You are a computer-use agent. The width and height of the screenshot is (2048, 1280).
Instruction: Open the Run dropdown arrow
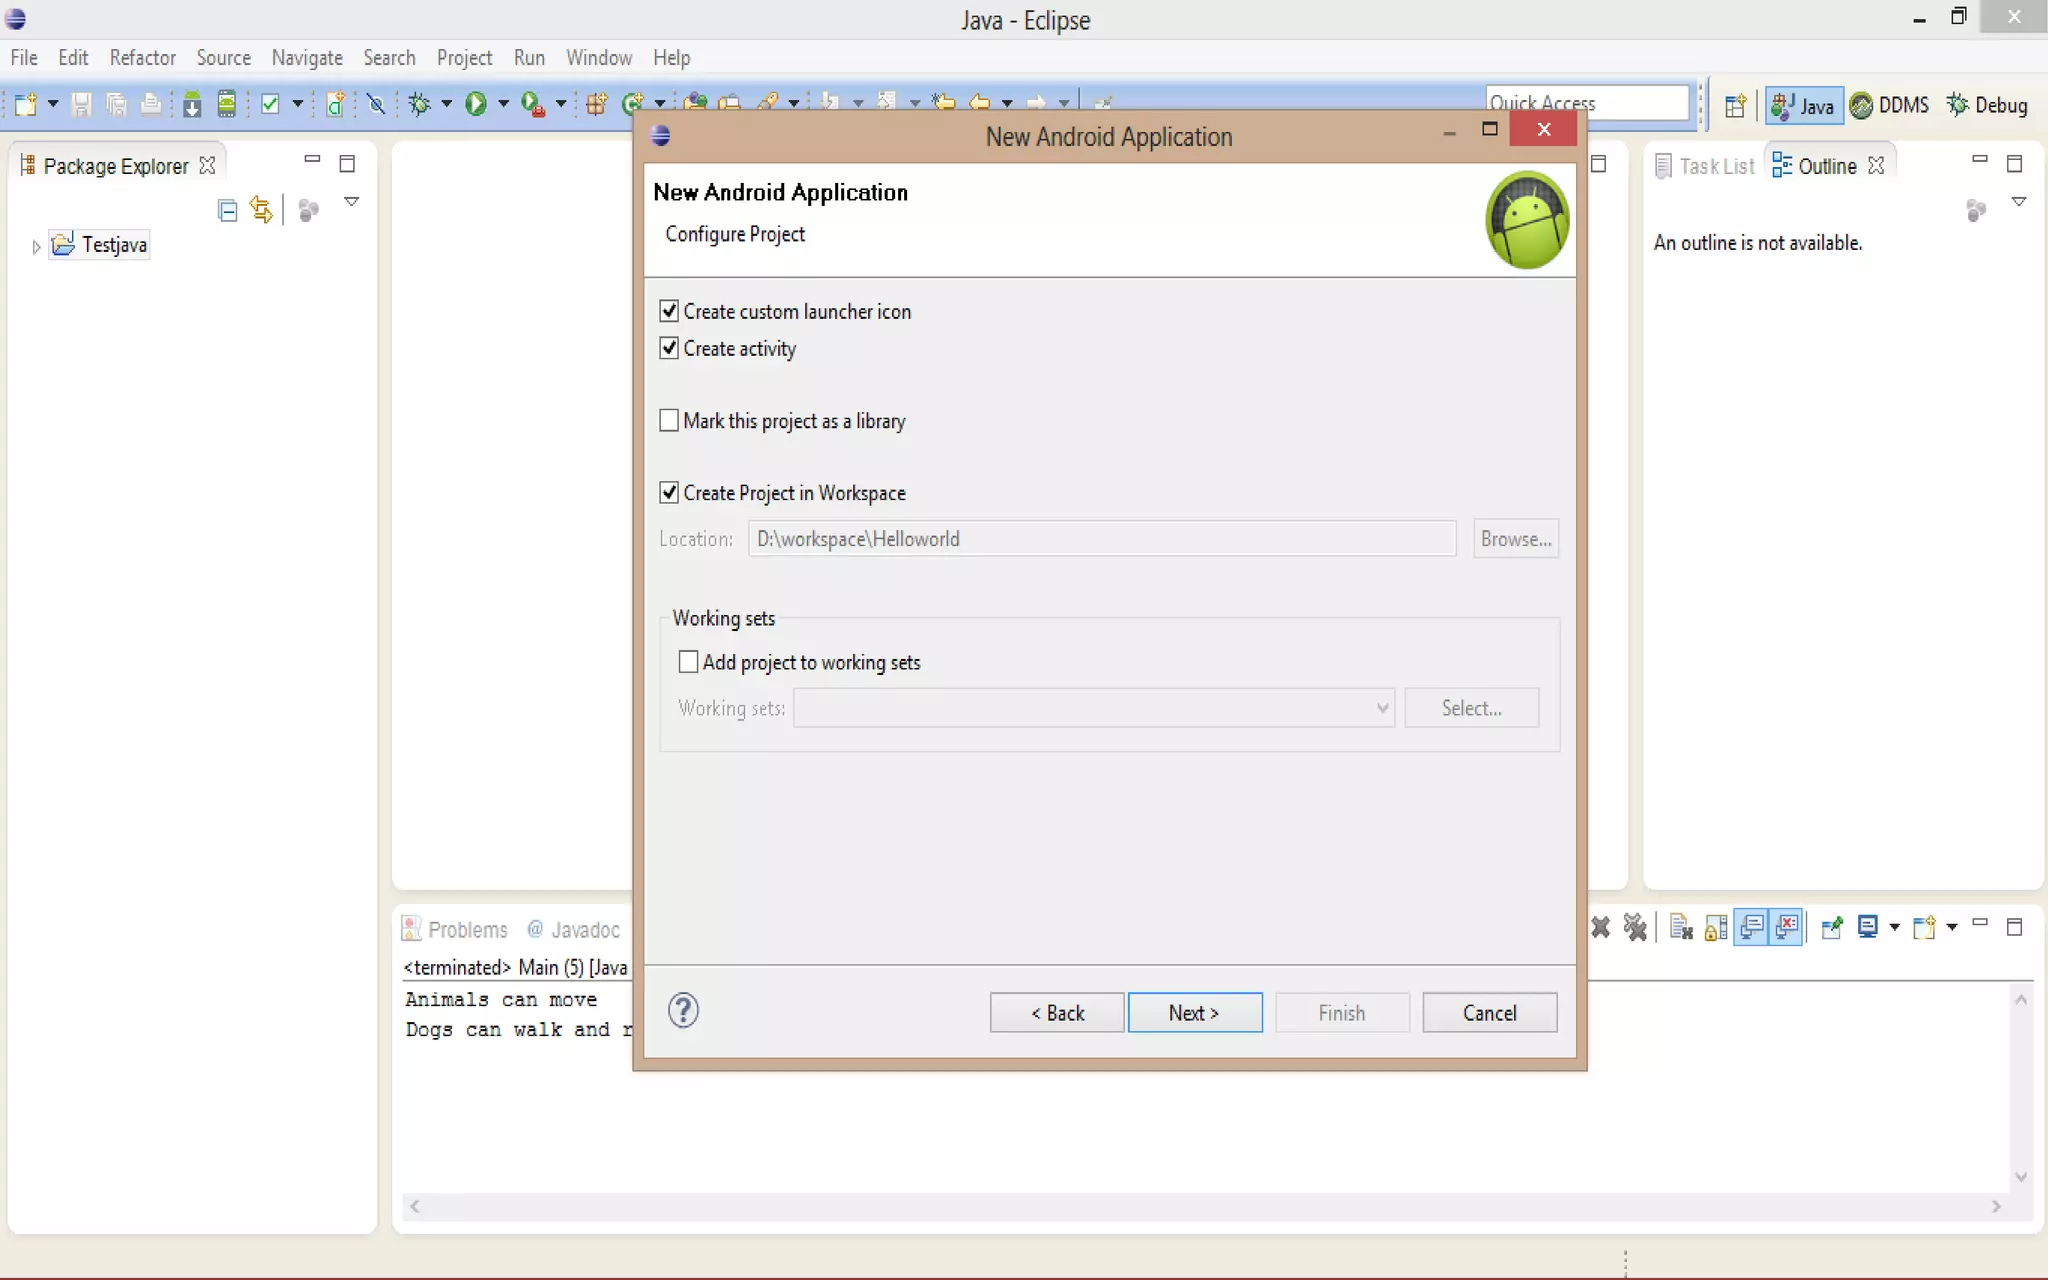[503, 103]
